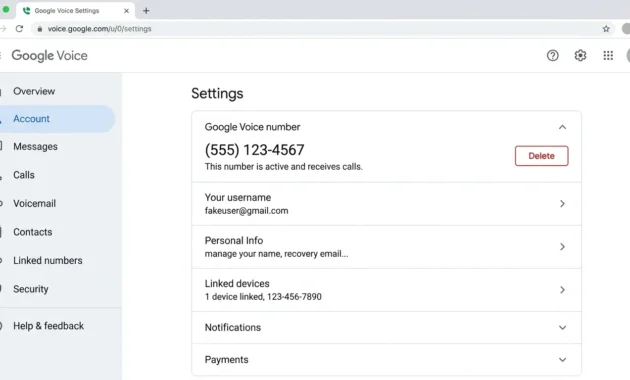The image size is (630, 380).
Task: Open the Google apps grid
Action: tap(608, 55)
